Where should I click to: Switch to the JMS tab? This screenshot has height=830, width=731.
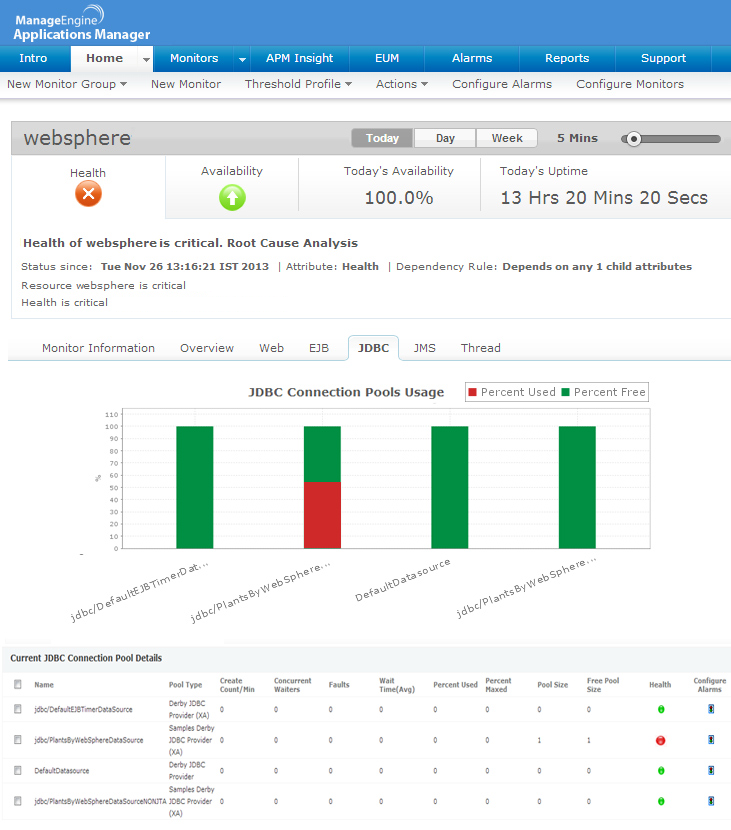point(425,348)
